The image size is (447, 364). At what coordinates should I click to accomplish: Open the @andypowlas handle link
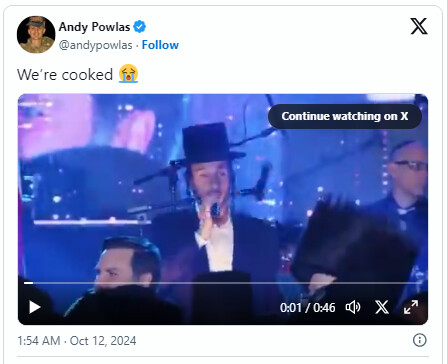[x=96, y=45]
